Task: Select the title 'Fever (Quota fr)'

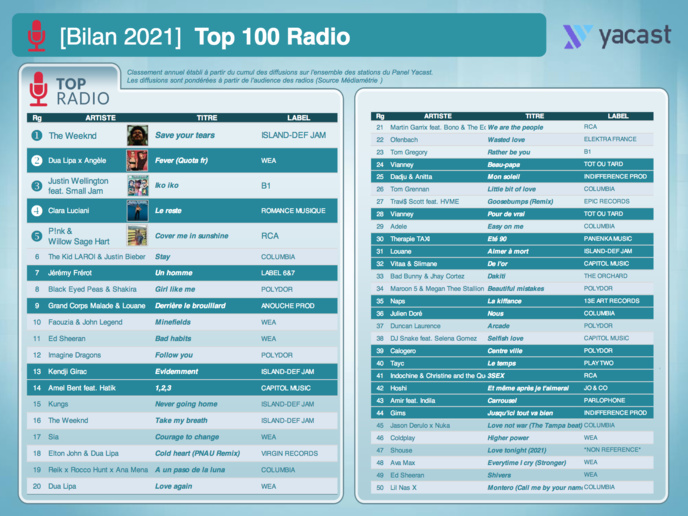Action: click(x=181, y=161)
